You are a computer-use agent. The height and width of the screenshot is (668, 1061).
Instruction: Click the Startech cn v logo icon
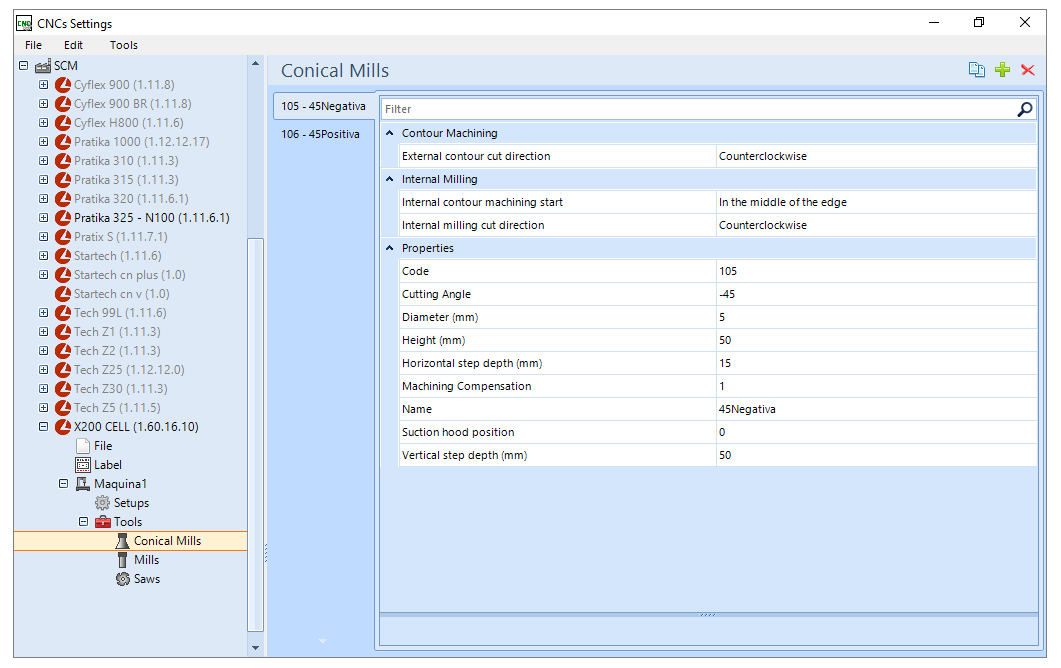(x=63, y=294)
